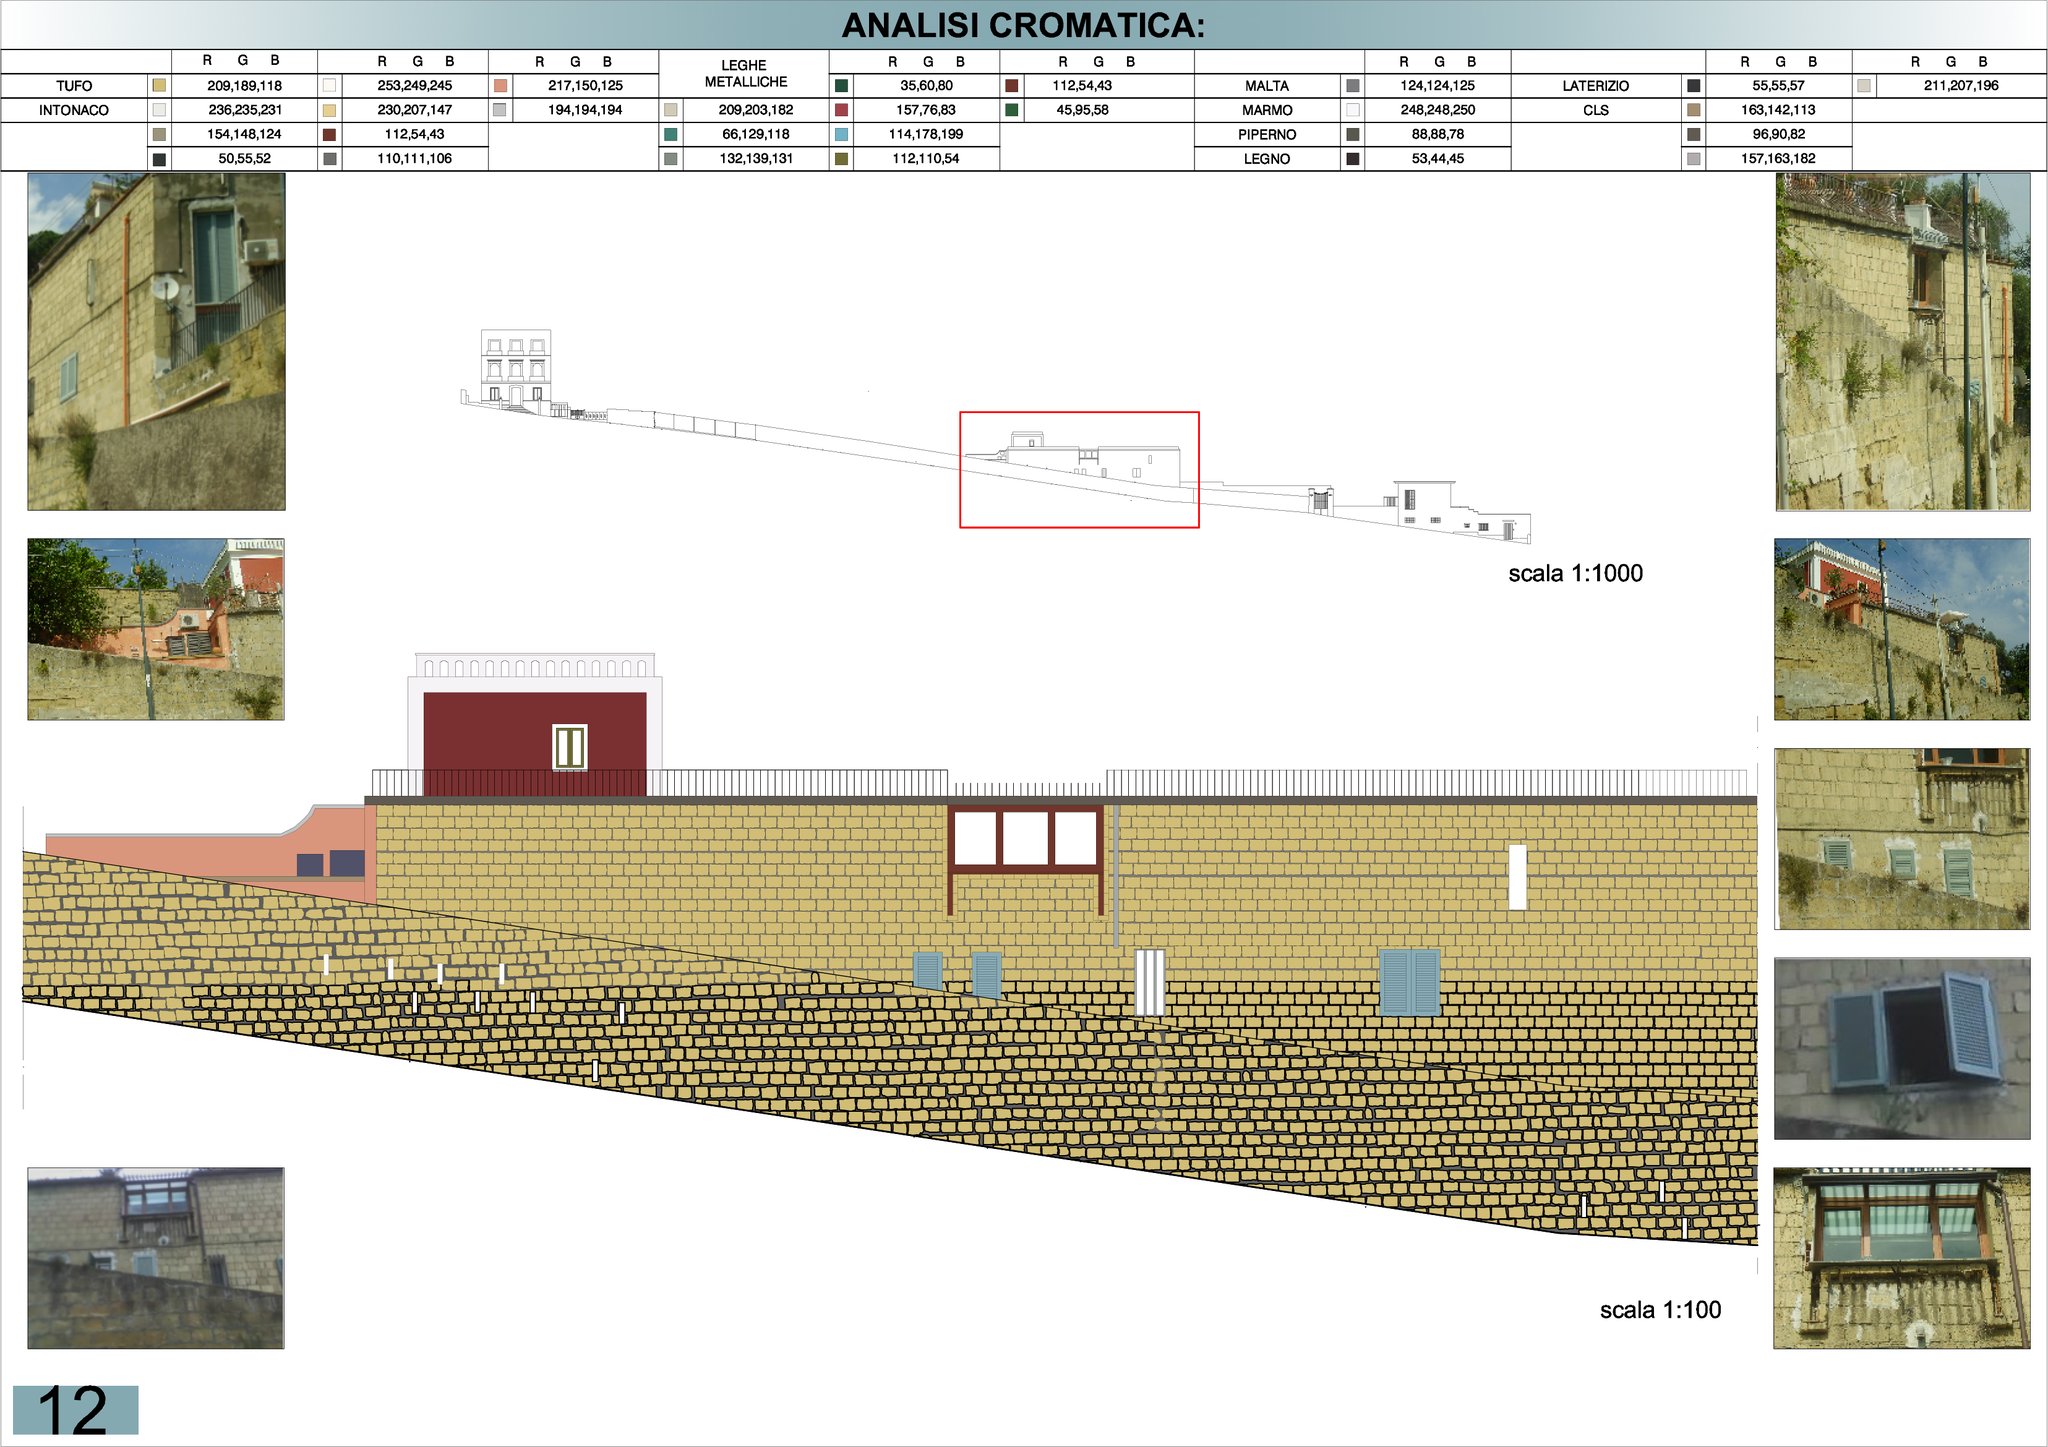Viewport: 2048px width, 1447px height.
Task: Choose the CLS swatch 163,142,113
Action: pyautogui.click(x=1693, y=110)
